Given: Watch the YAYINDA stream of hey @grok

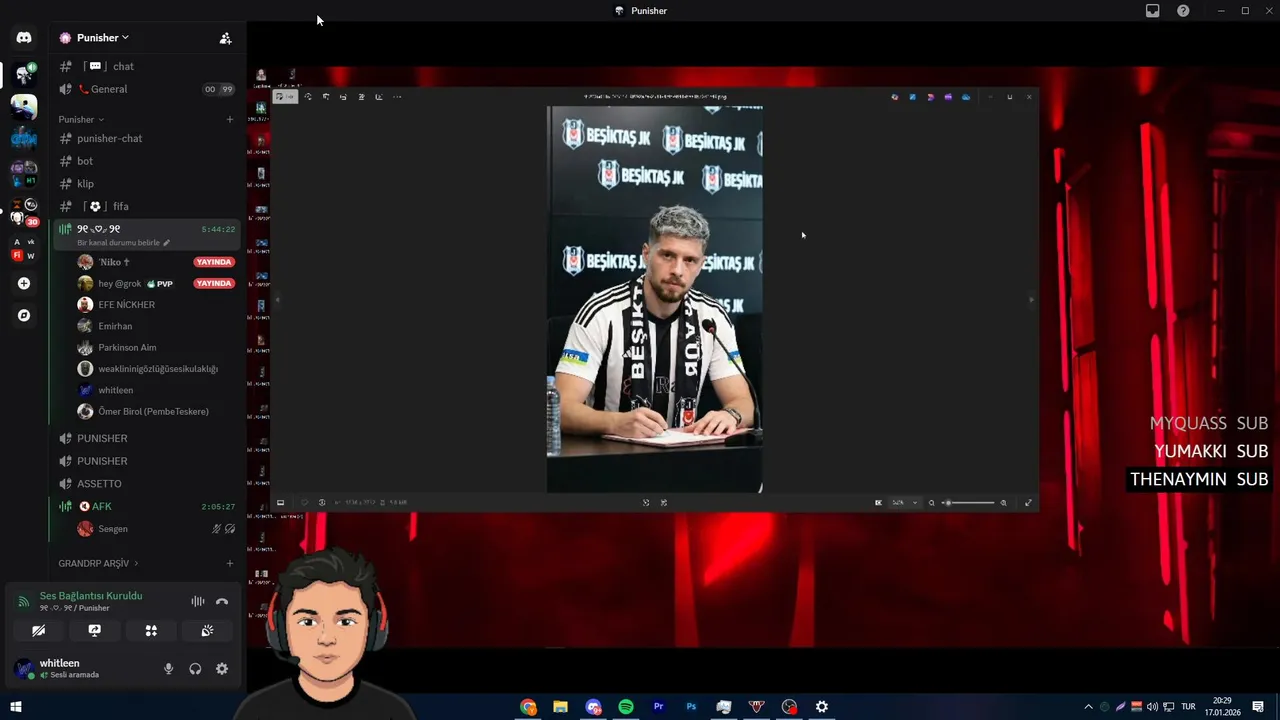Looking at the screenshot, I should point(214,284).
